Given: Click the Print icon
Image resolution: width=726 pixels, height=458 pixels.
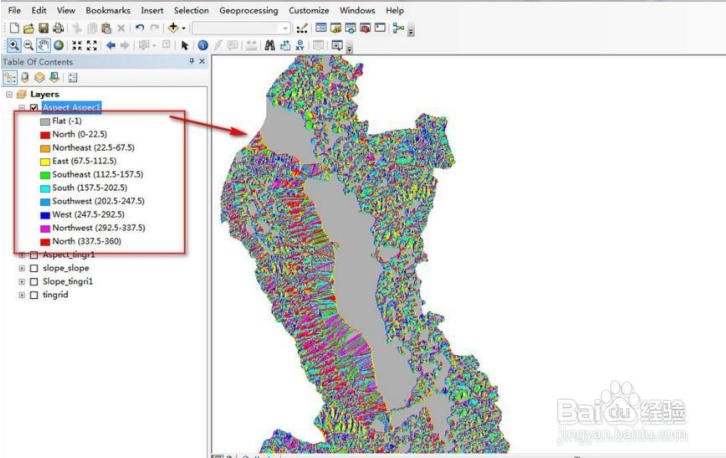Looking at the screenshot, I should pos(58,28).
